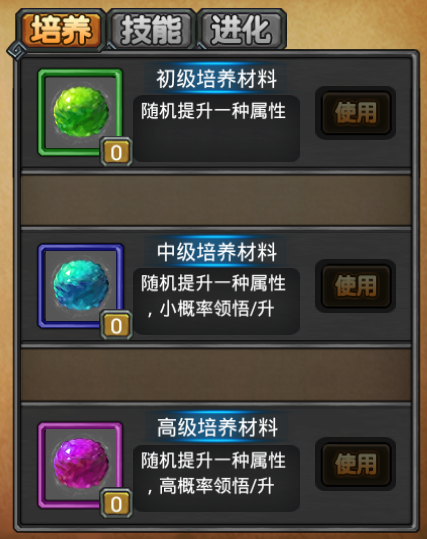Screen dimensions: 427x539
Task: Select the blue 中级培养材料 orb icon
Action: (x=80, y=286)
